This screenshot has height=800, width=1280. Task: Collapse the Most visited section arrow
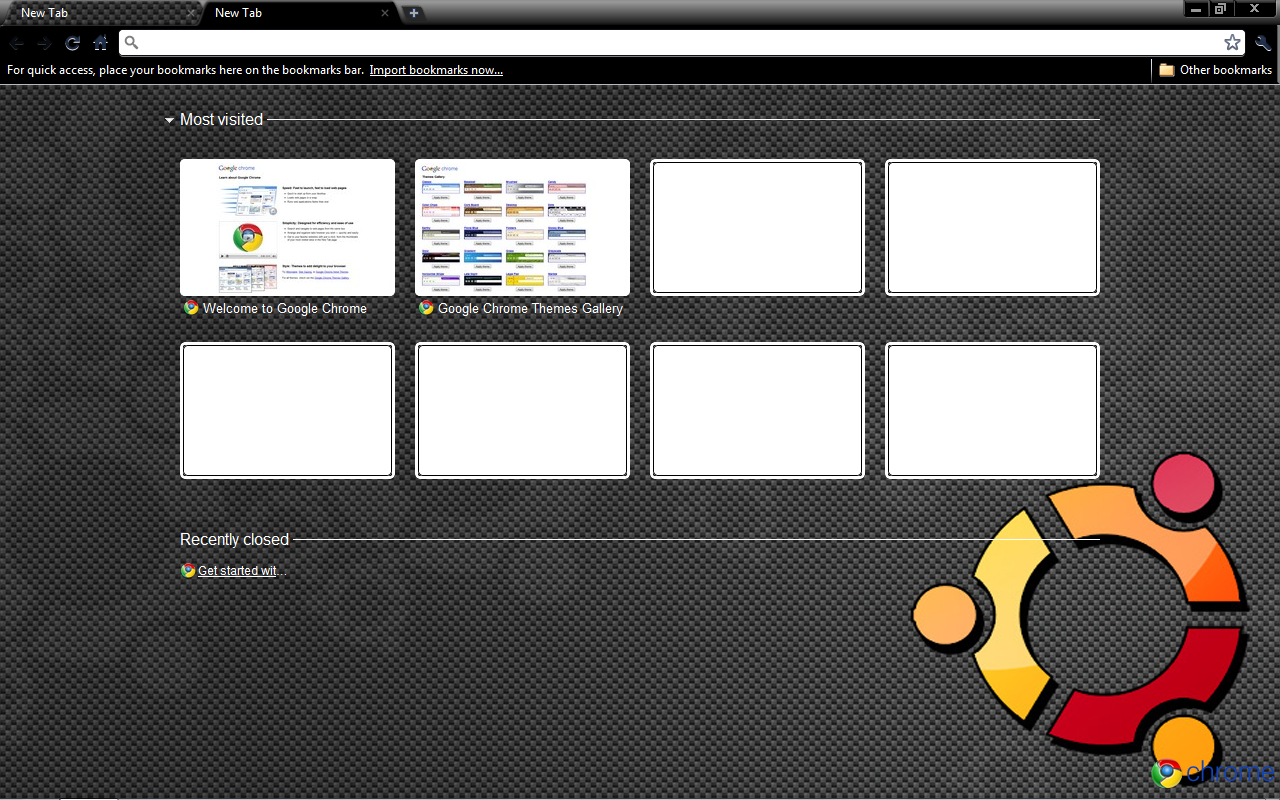point(170,120)
